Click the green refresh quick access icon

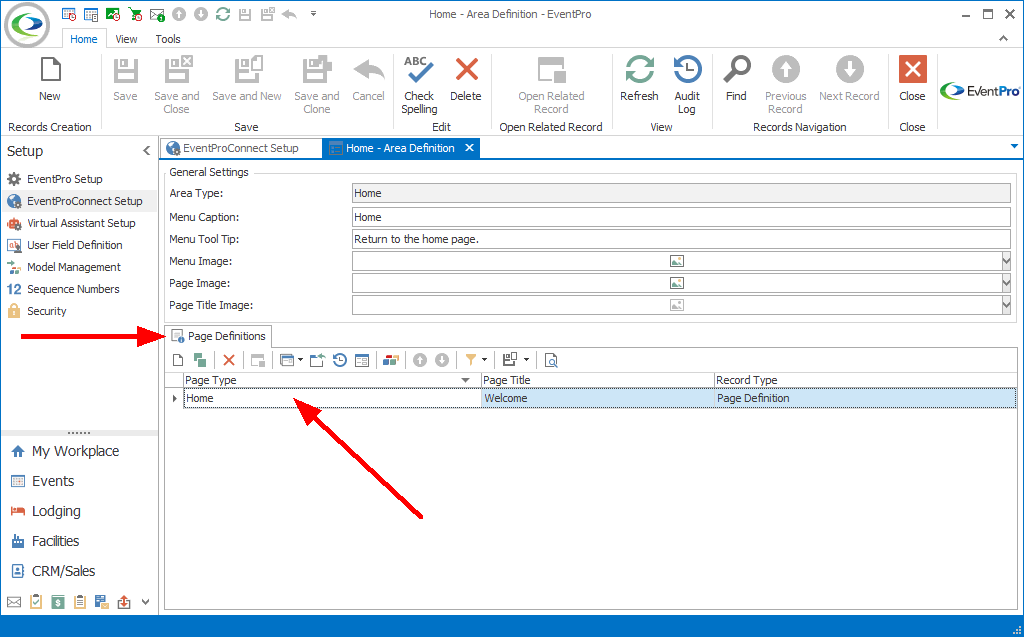click(x=223, y=14)
